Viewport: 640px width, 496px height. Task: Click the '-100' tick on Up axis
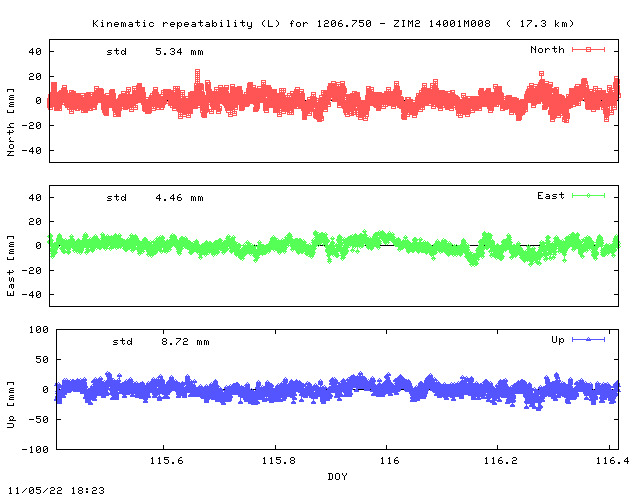click(35, 449)
